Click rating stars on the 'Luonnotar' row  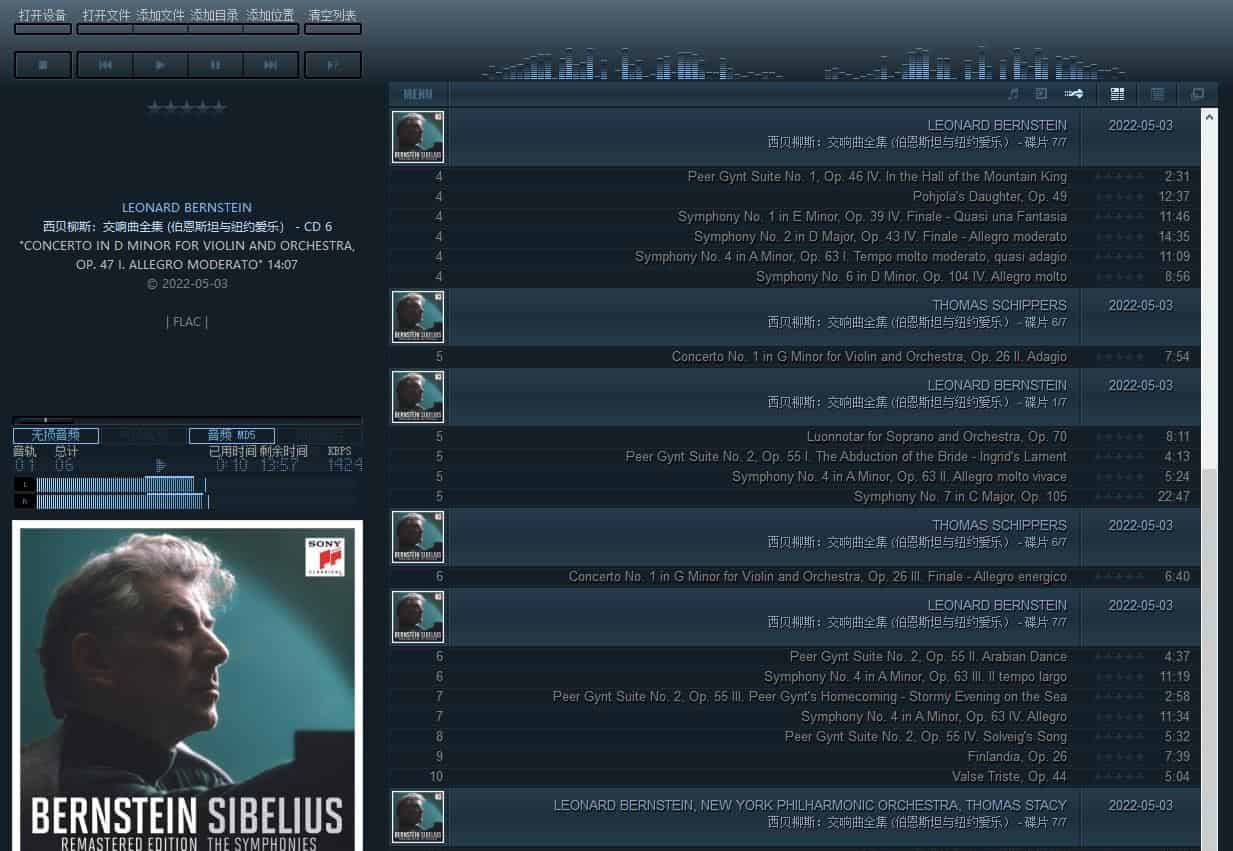pos(1119,437)
